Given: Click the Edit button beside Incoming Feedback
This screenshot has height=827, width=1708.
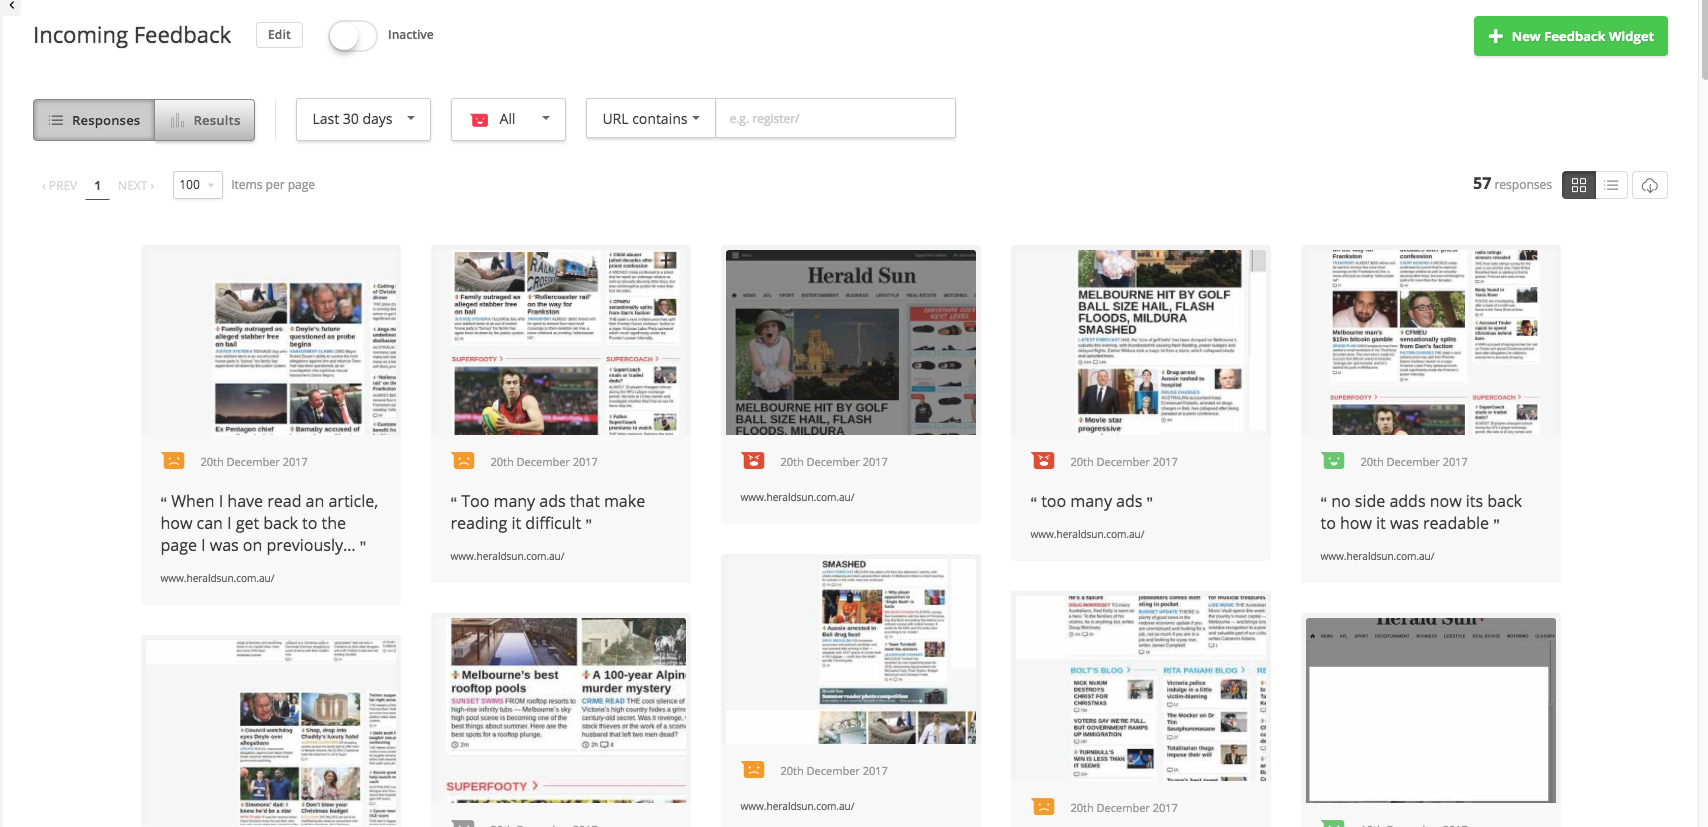Looking at the screenshot, I should [x=279, y=35].
